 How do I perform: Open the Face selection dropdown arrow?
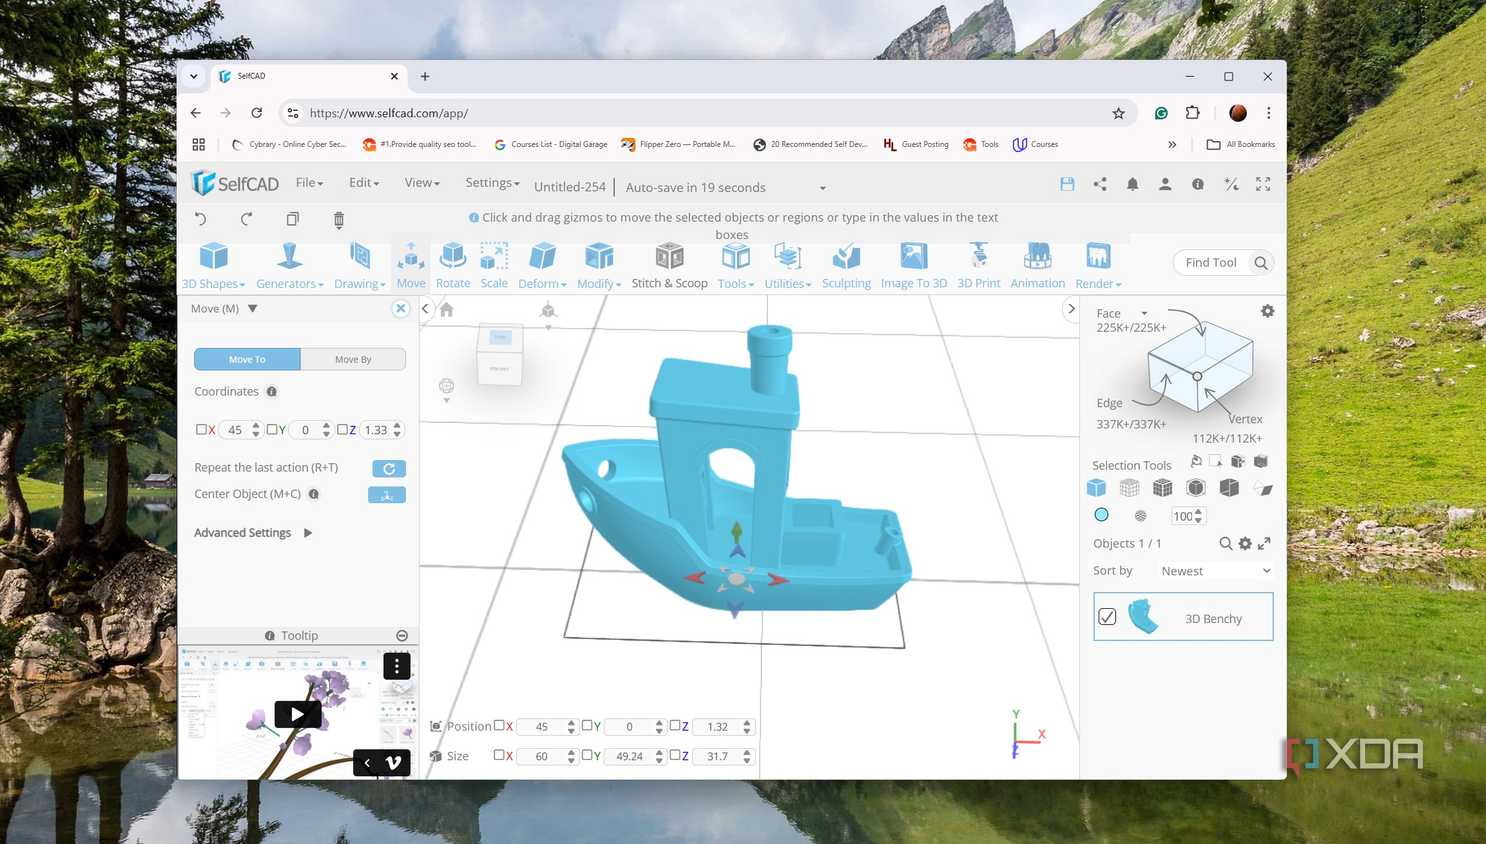coord(1144,314)
